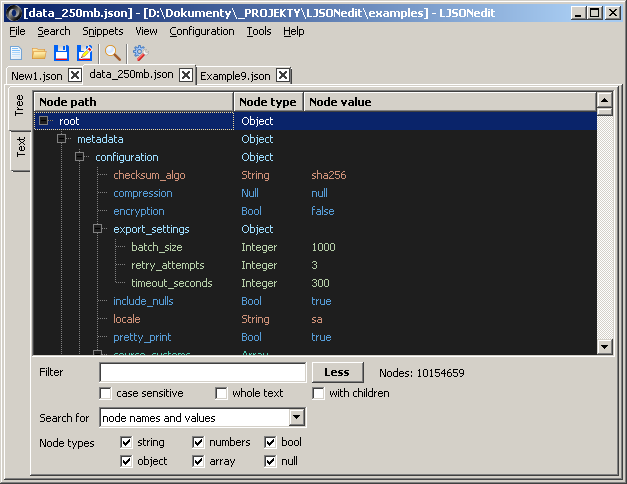Click the value 1000 cell
Image resolution: width=627 pixels, height=484 pixels.
pyautogui.click(x=323, y=247)
